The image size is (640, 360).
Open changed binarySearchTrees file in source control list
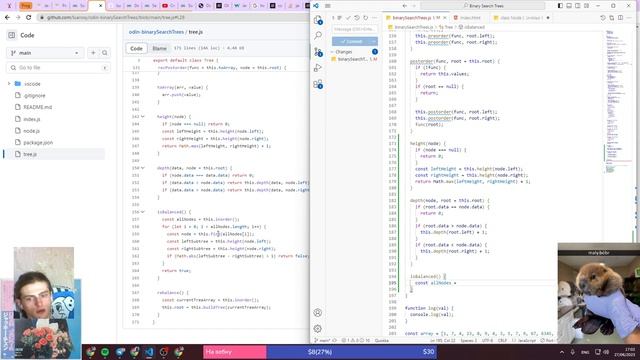click(355, 59)
